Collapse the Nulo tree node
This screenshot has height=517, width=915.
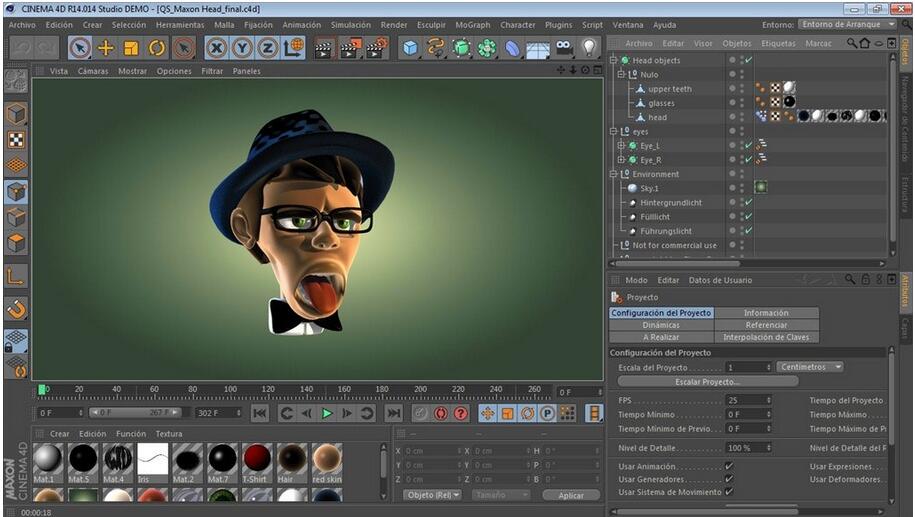pyautogui.click(x=621, y=75)
